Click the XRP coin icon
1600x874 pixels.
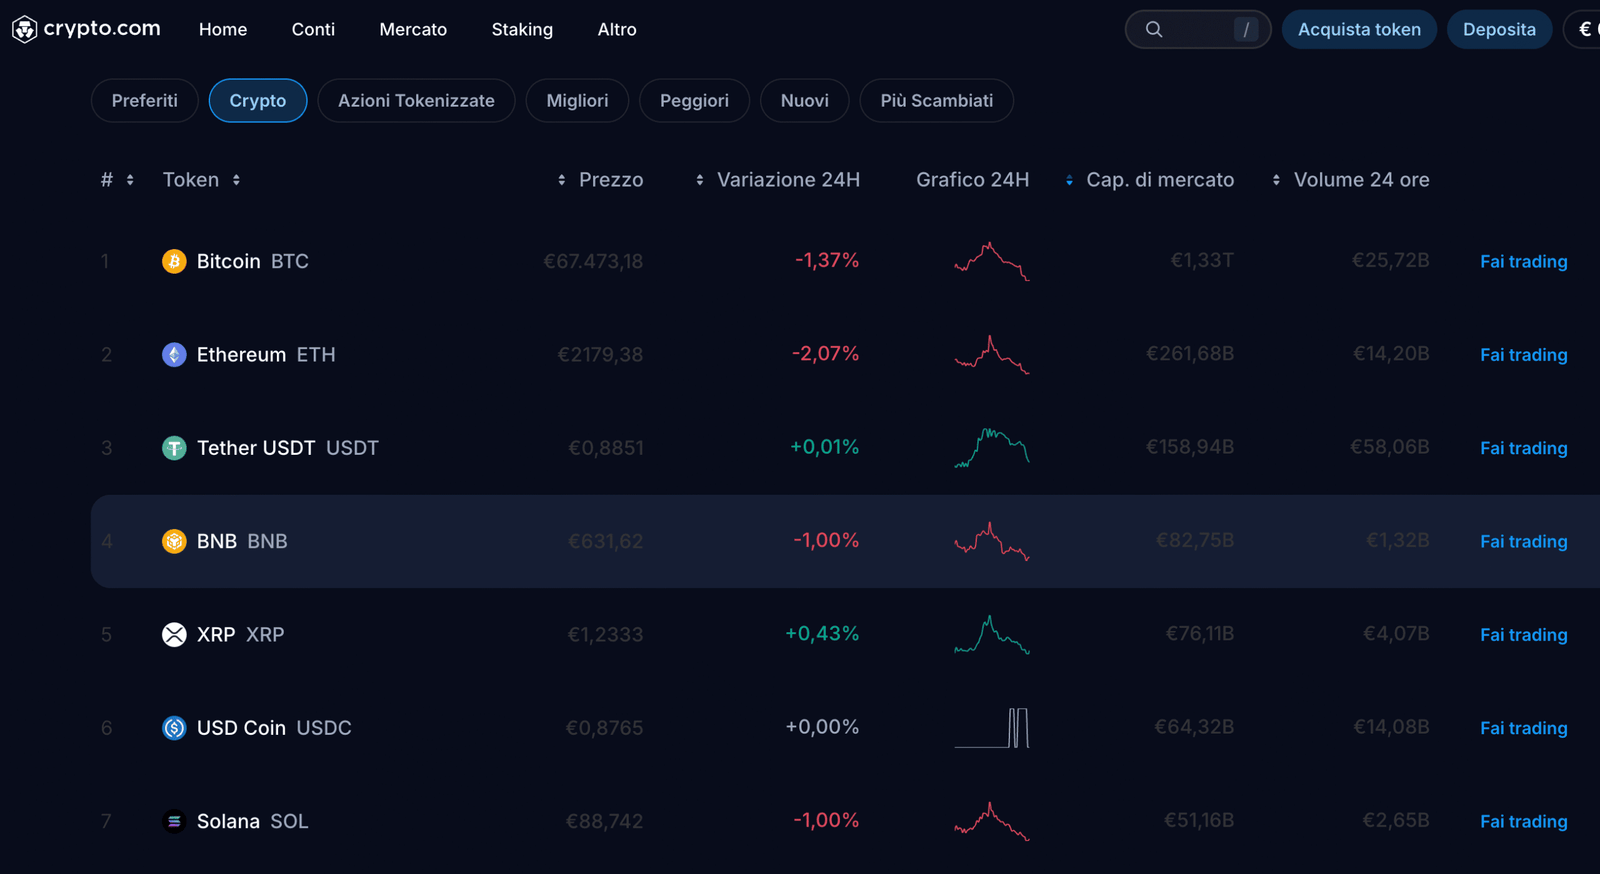tap(174, 635)
